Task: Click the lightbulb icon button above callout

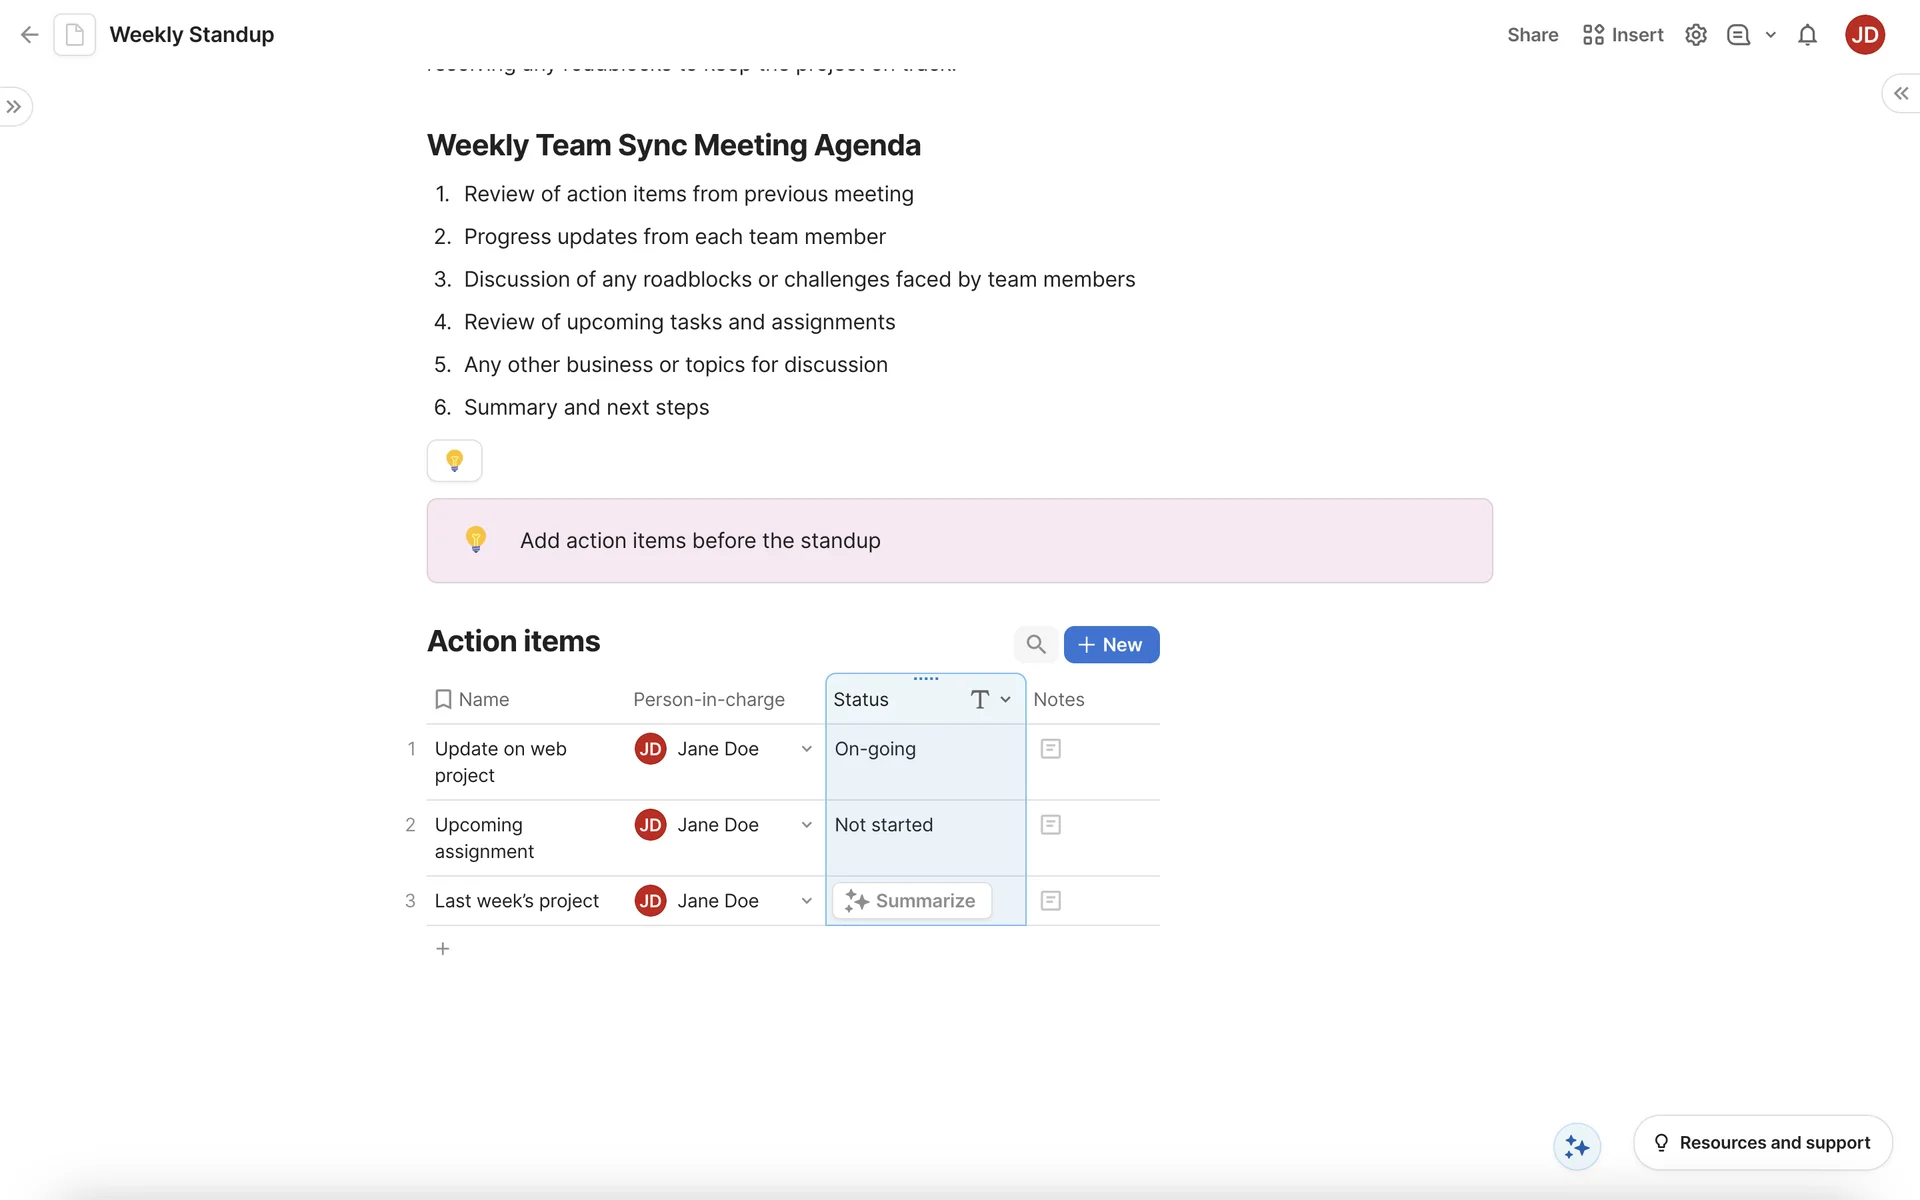Action: tap(454, 461)
